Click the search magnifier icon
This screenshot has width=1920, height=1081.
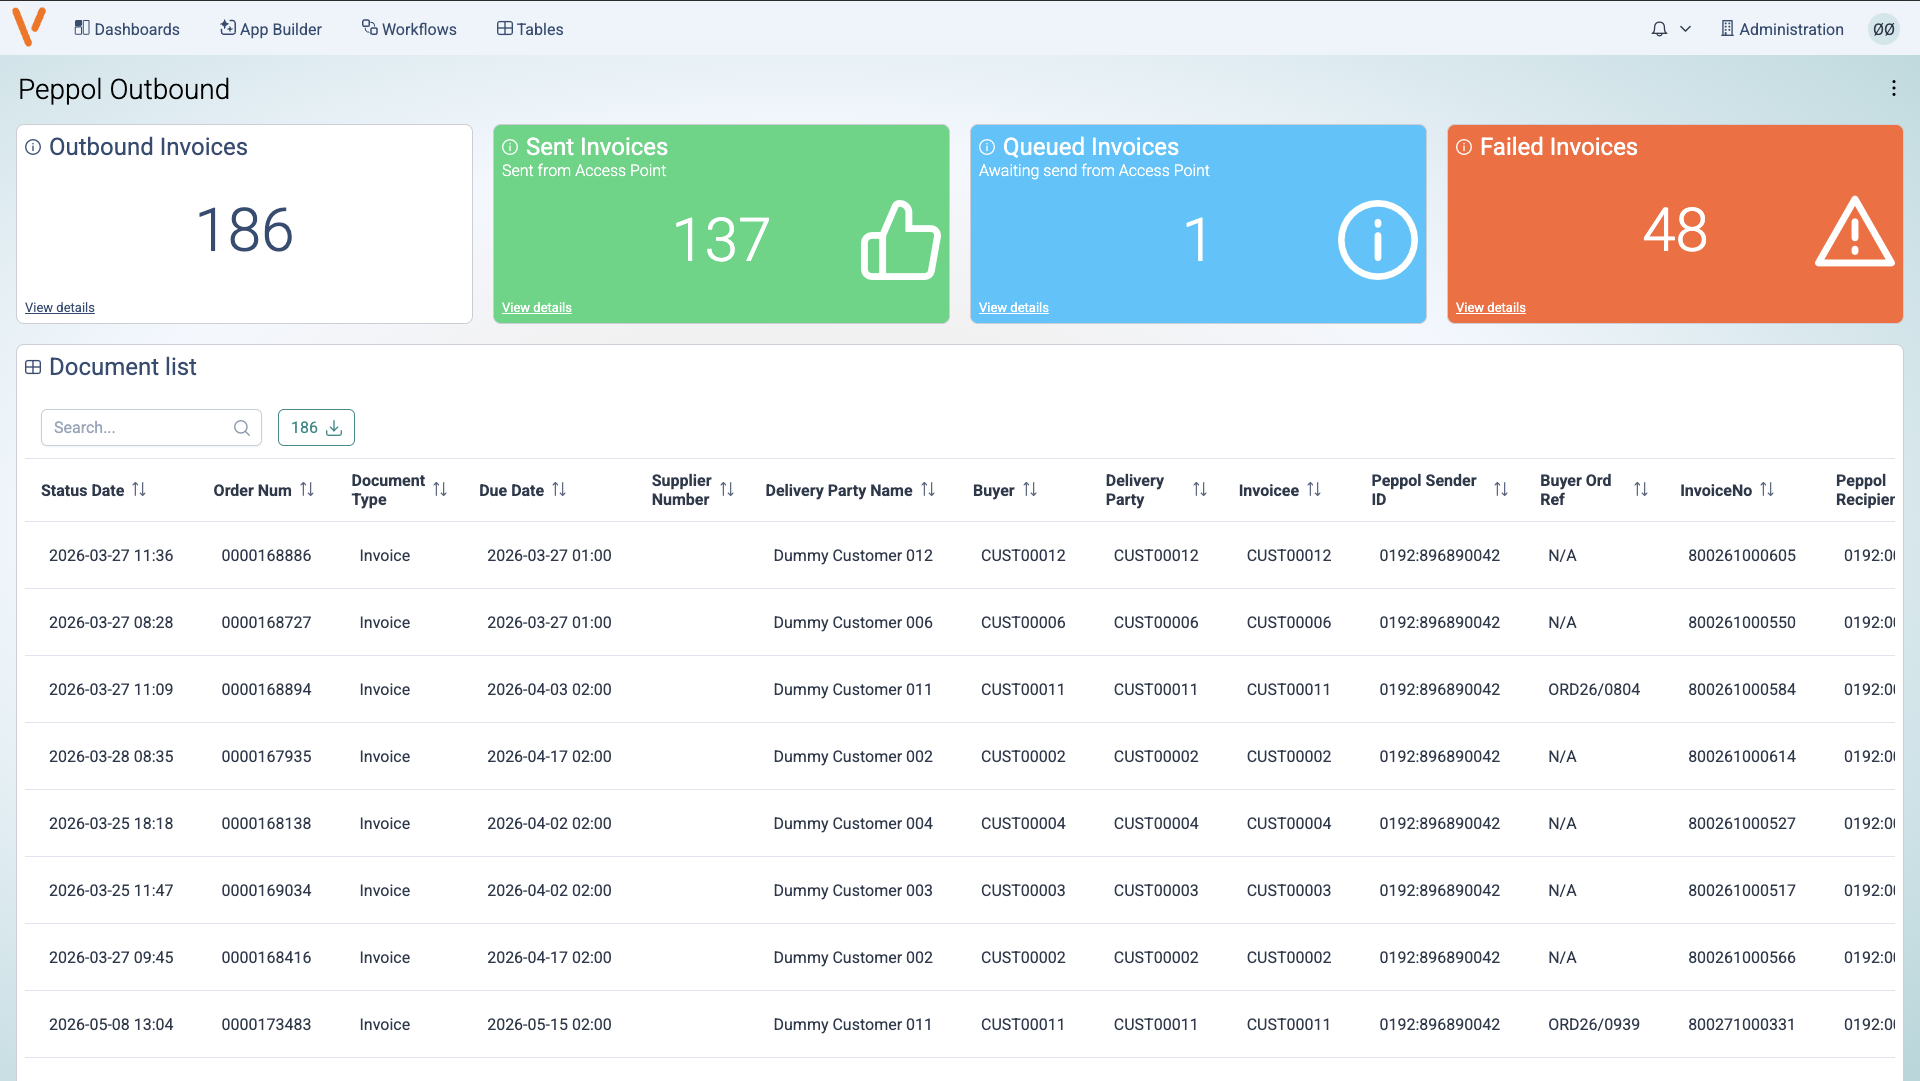point(241,428)
